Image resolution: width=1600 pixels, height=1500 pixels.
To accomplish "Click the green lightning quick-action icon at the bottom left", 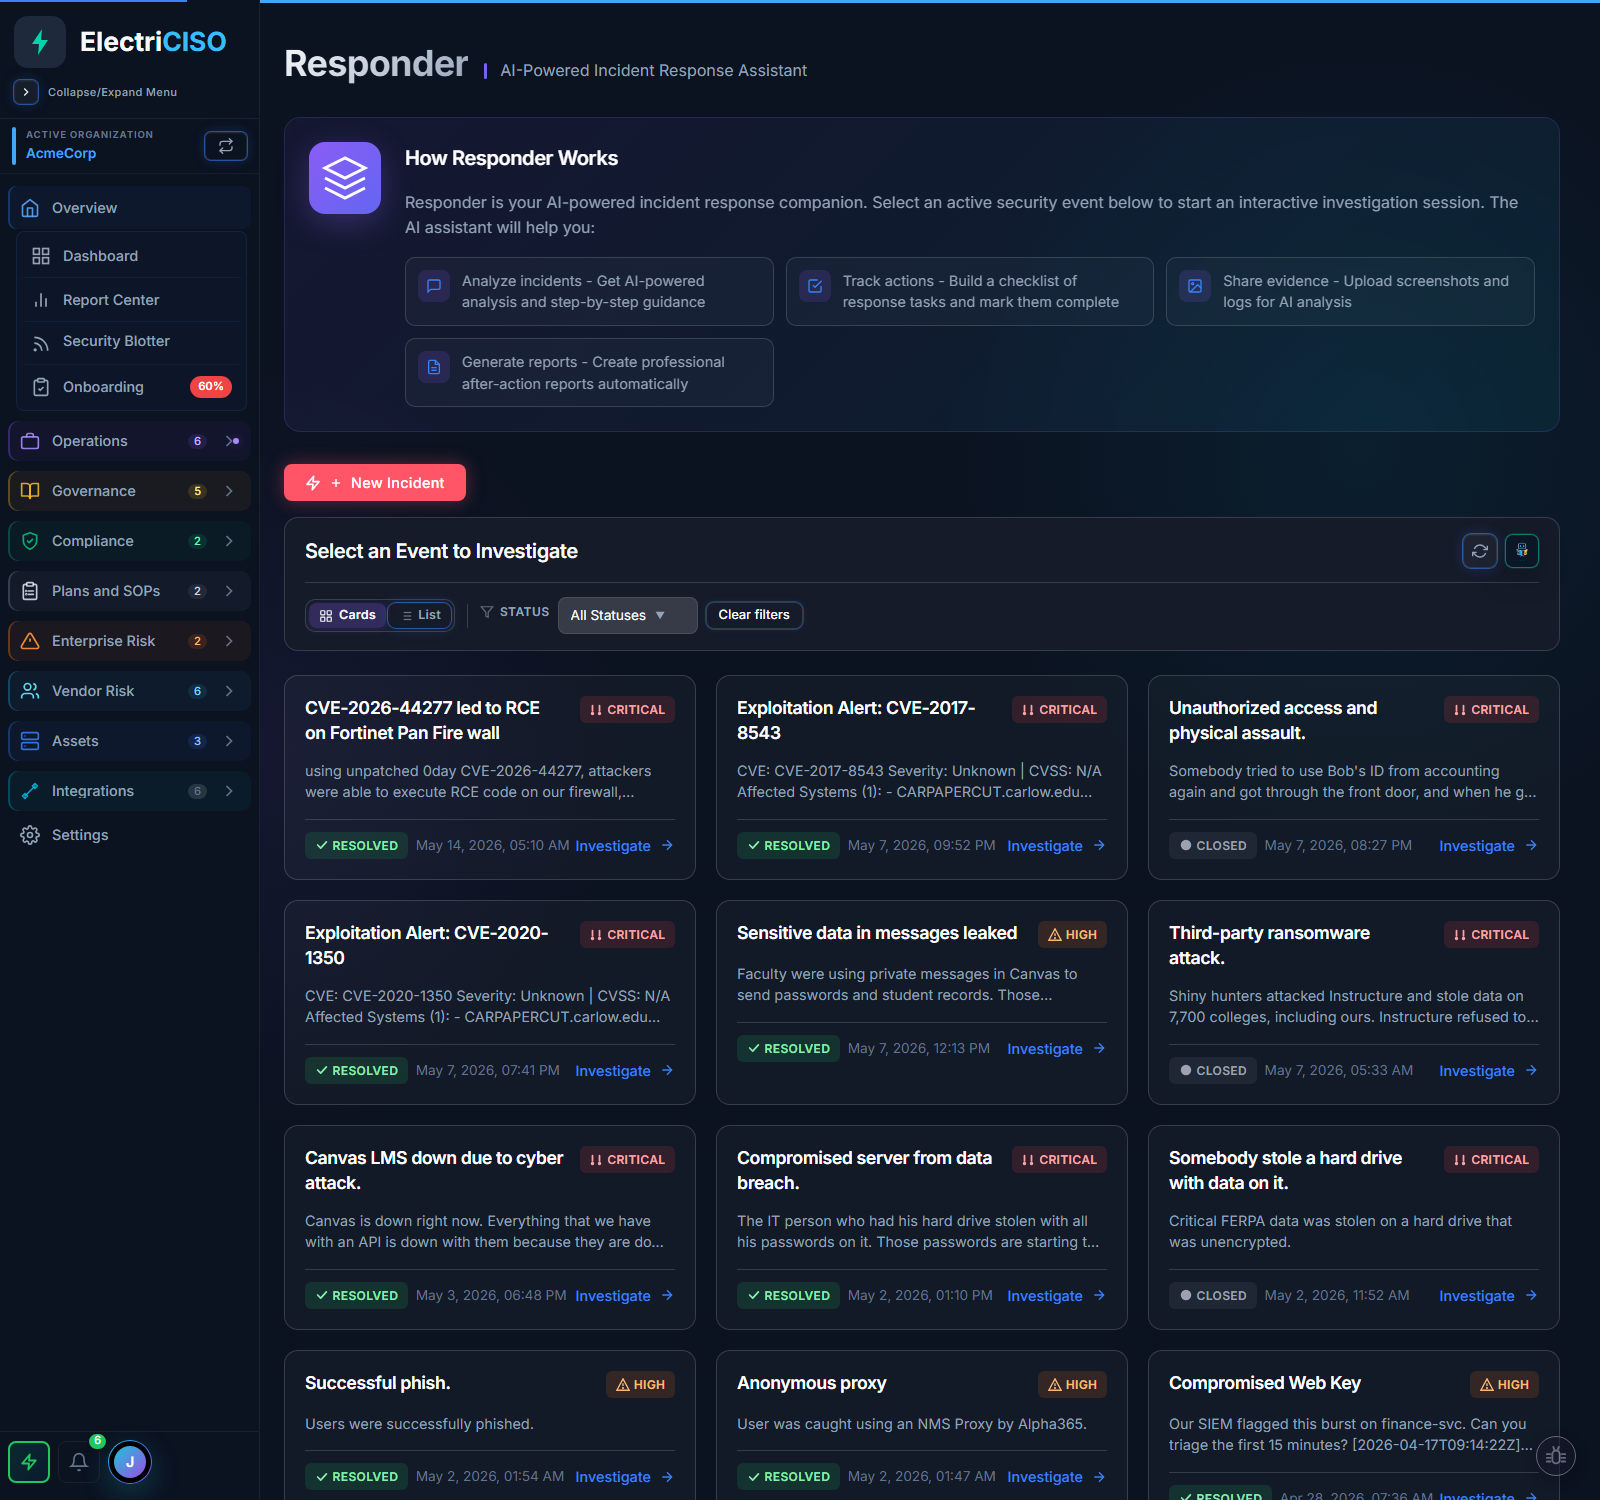I will 29,1462.
